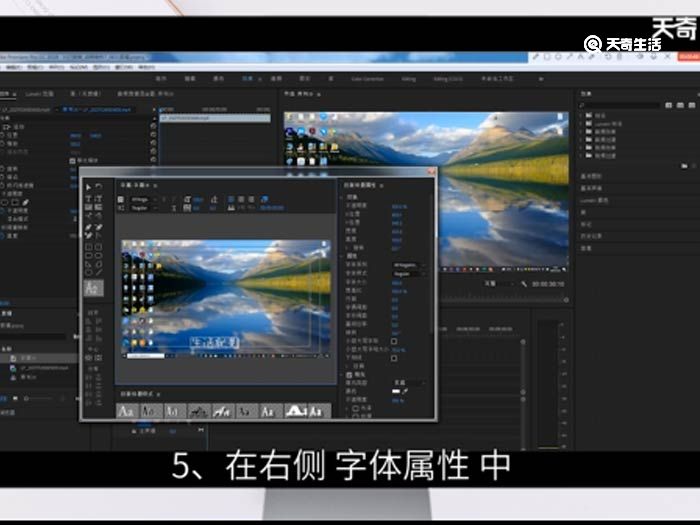Screen dimensions: 700x525
Task: Click the white fill color swatch
Action: coord(397,392)
